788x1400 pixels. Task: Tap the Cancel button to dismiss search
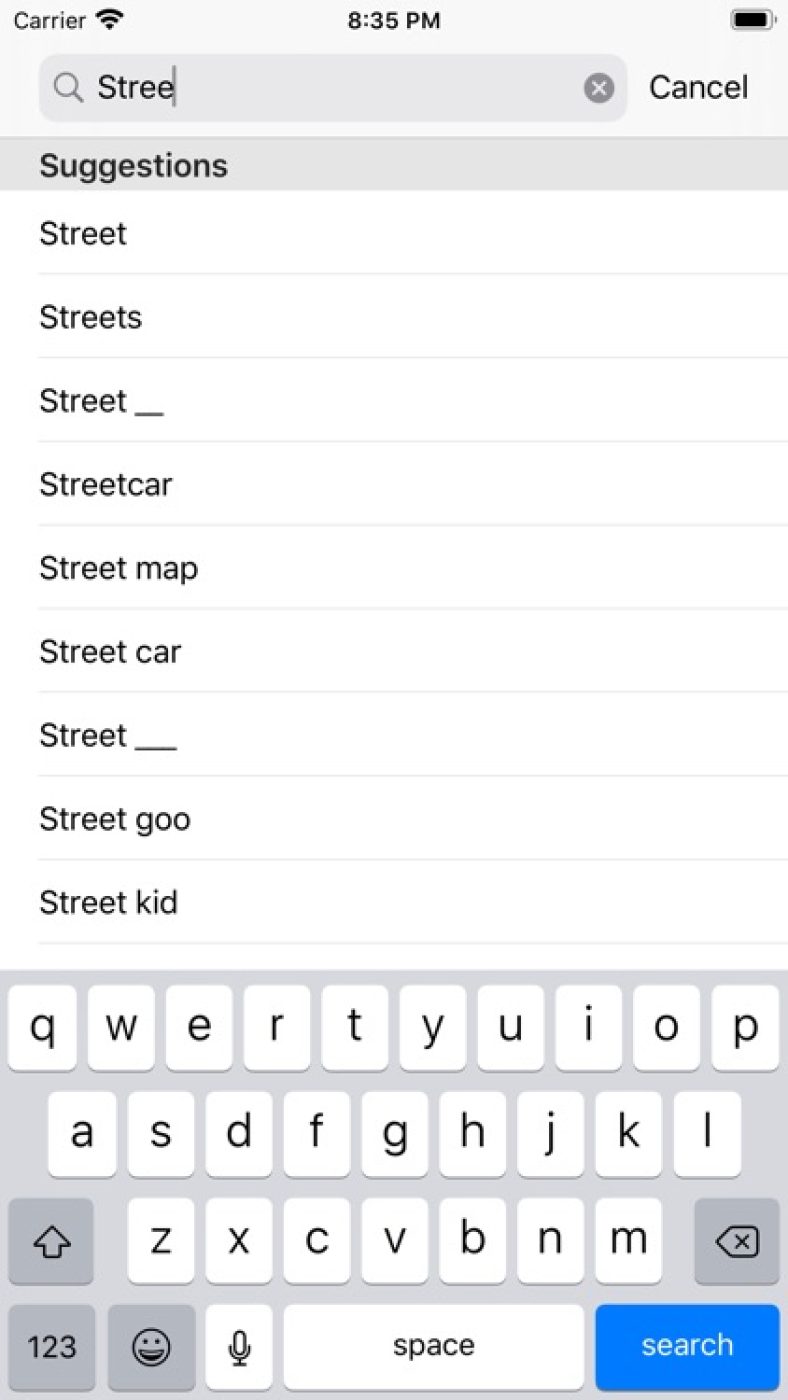(698, 87)
